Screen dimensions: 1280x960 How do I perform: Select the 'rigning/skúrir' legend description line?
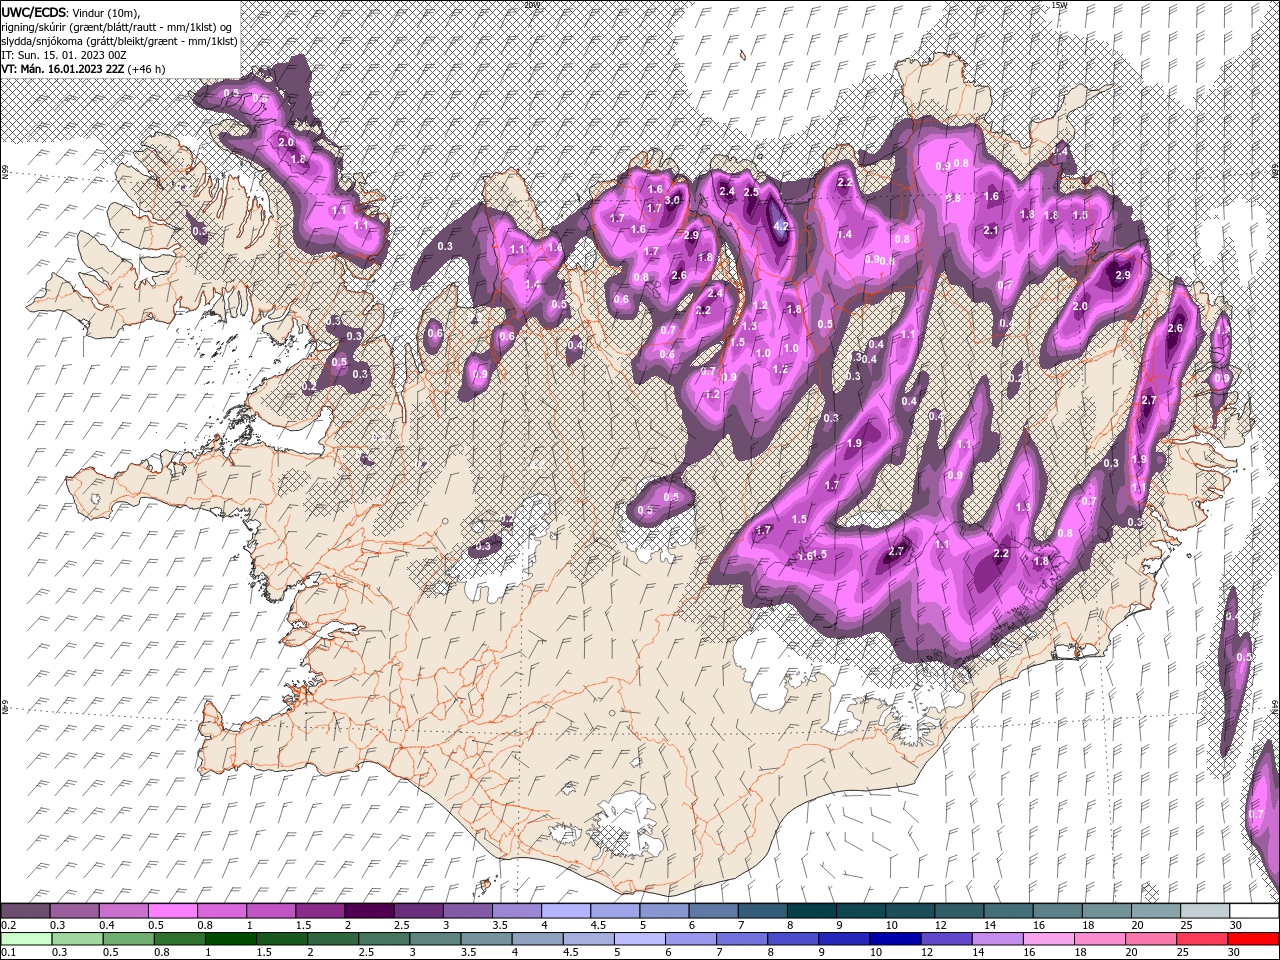(118, 27)
